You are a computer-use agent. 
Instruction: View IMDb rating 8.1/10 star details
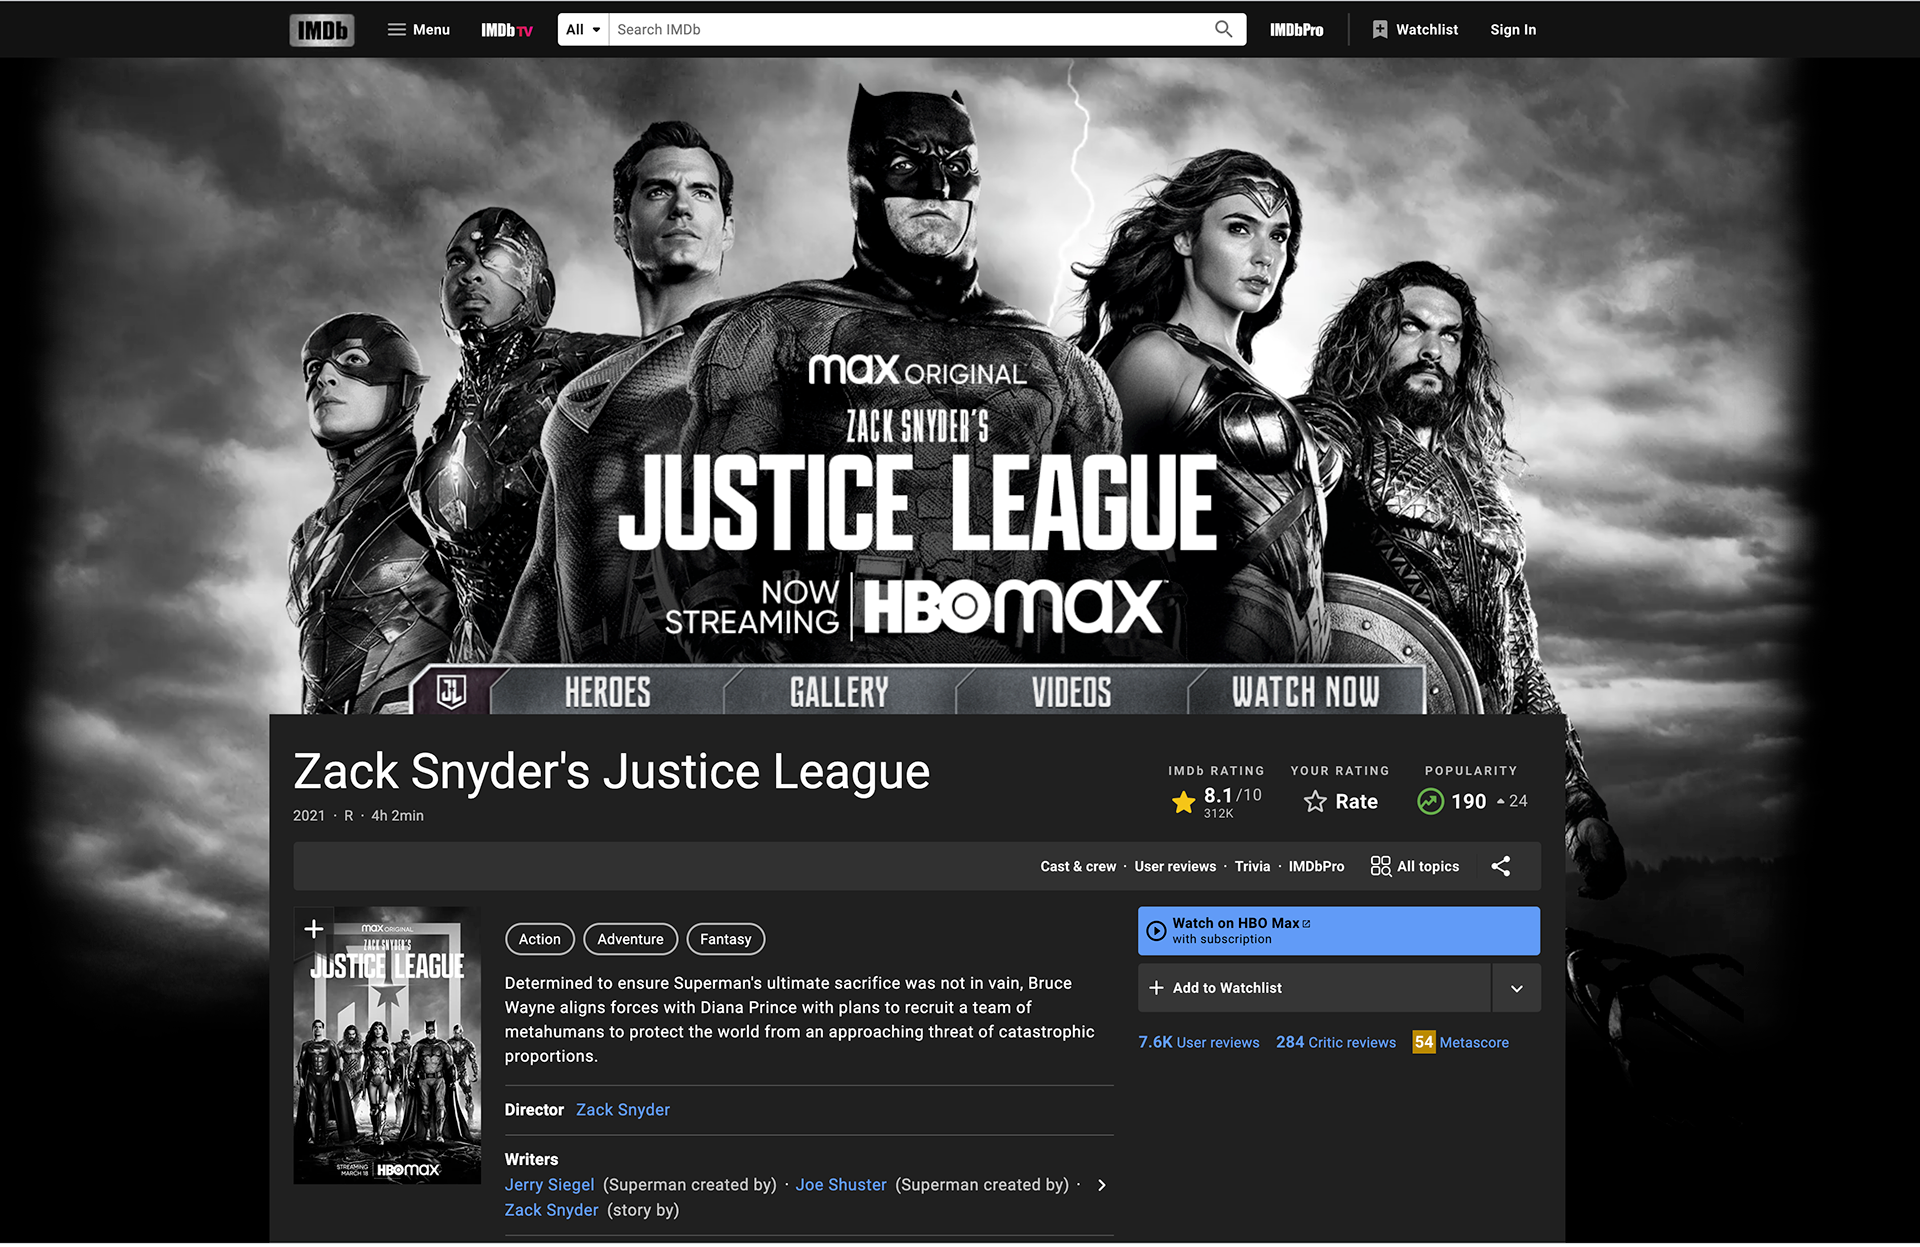(1217, 801)
